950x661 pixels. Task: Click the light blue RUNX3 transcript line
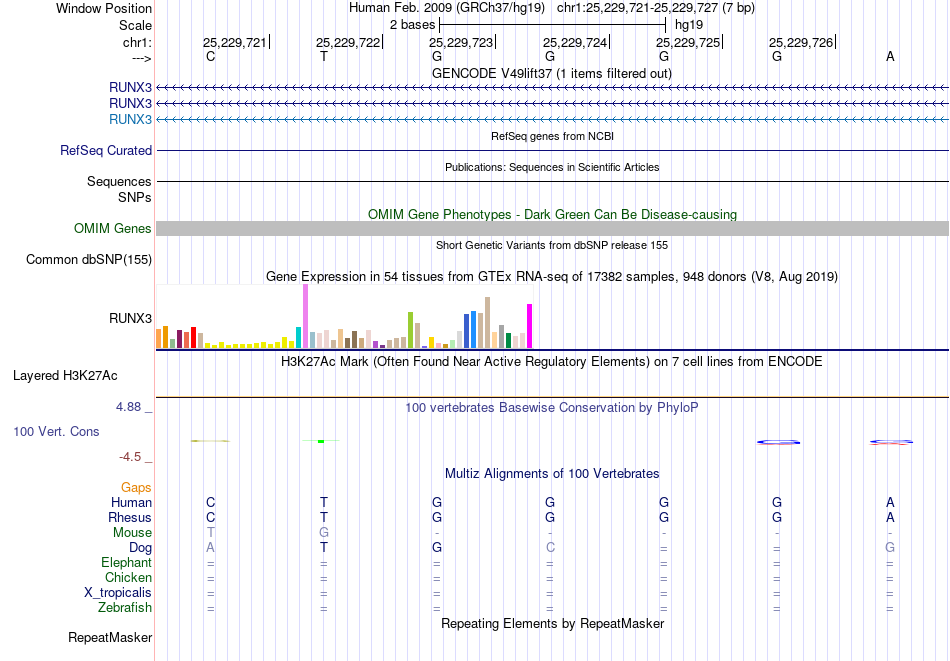552,119
